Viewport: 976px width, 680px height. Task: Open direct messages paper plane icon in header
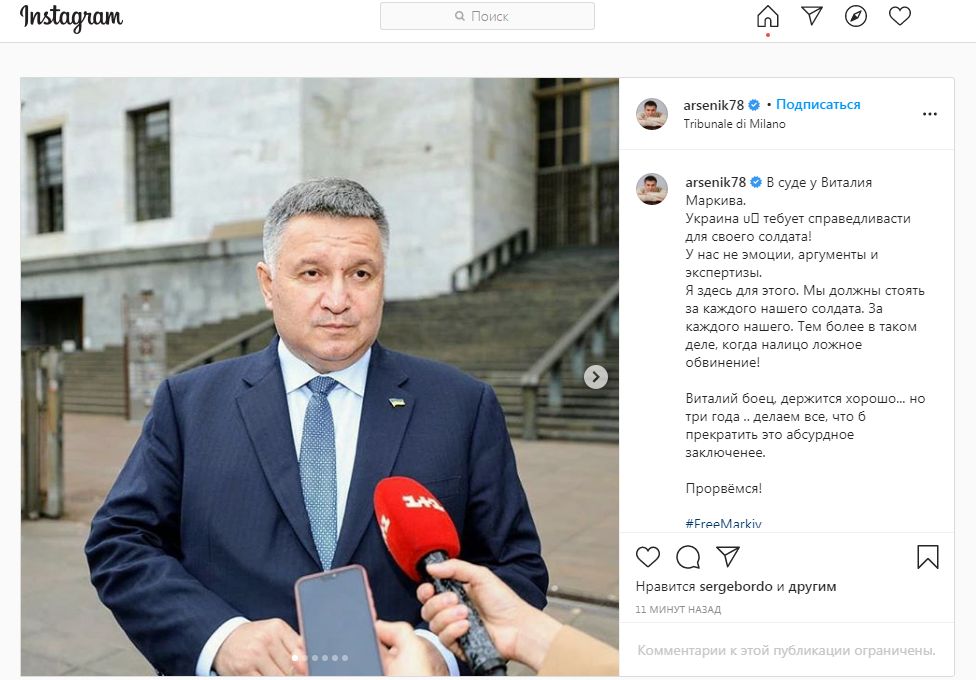(x=812, y=16)
